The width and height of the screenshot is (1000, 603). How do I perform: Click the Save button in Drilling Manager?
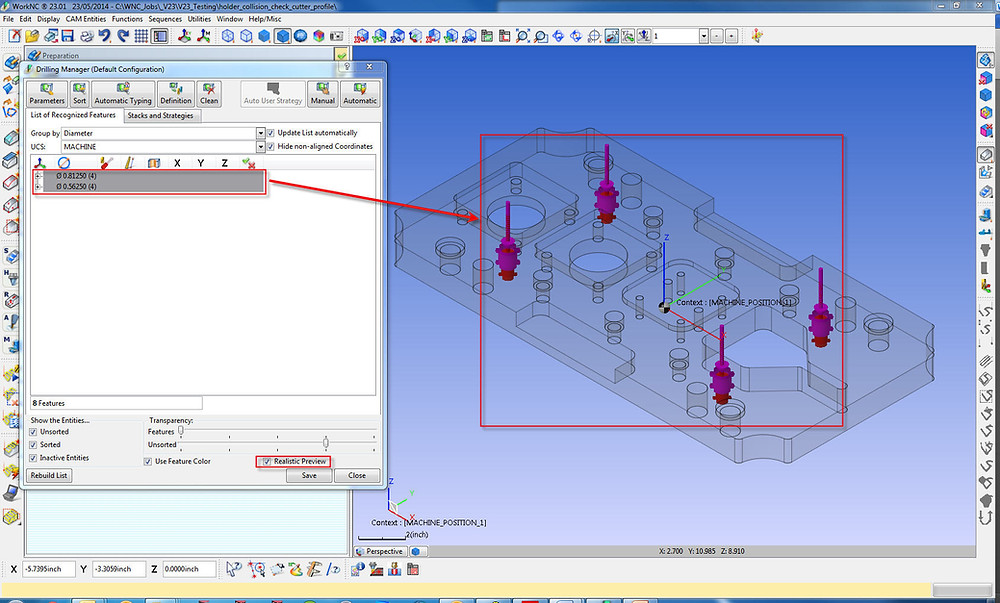coord(309,475)
